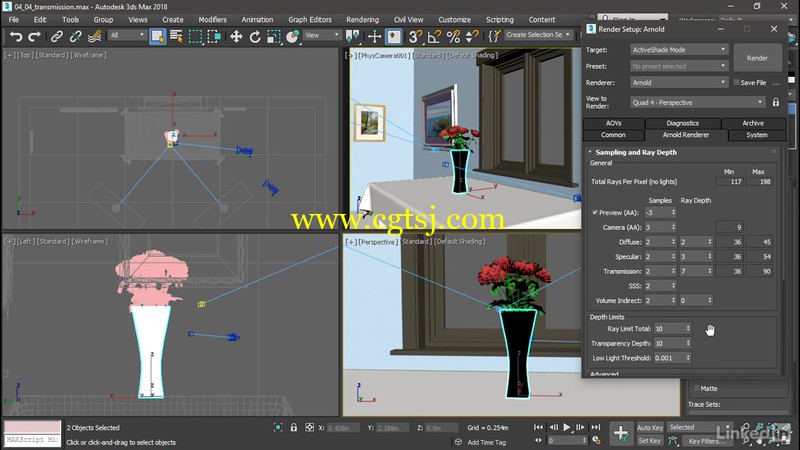Screen dimensions: 800x450
Task: Toggle Set Key mode
Action: [650, 440]
